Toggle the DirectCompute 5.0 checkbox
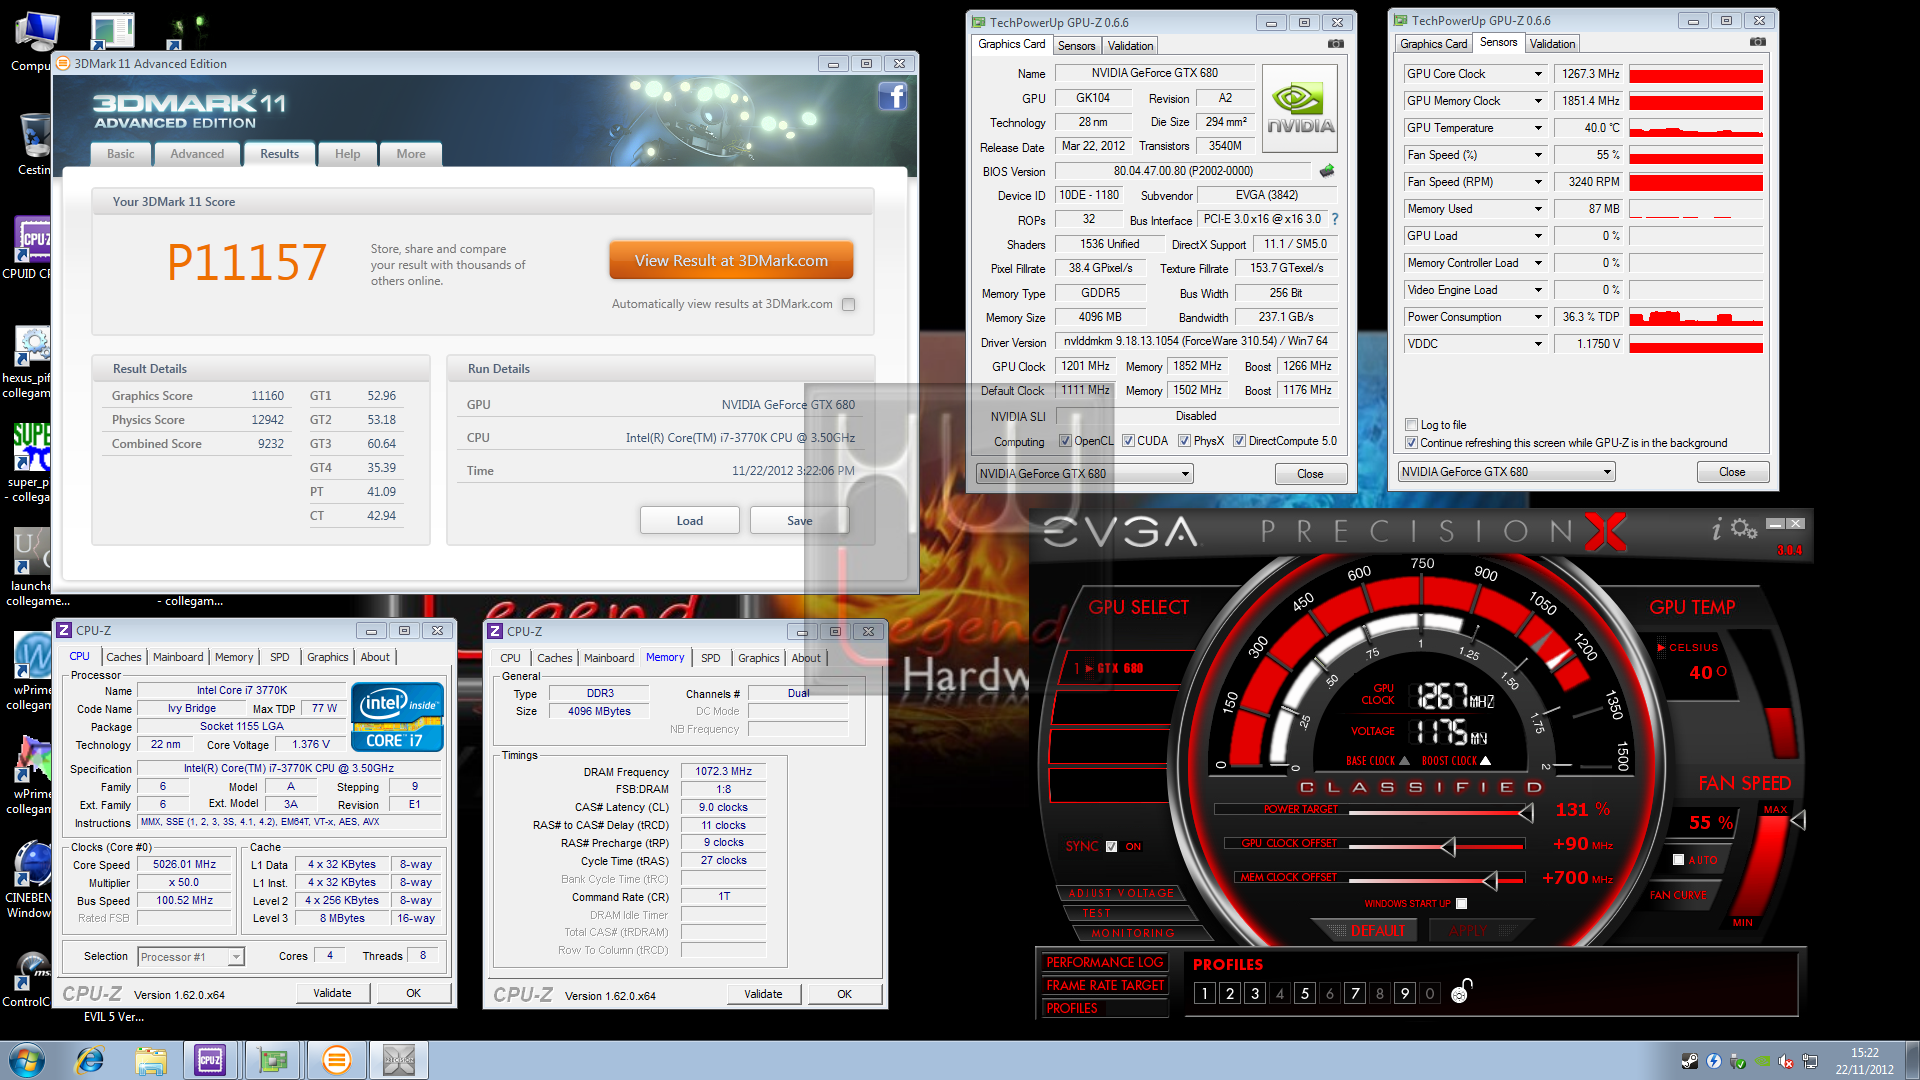This screenshot has width=1920, height=1080. coord(1239,441)
